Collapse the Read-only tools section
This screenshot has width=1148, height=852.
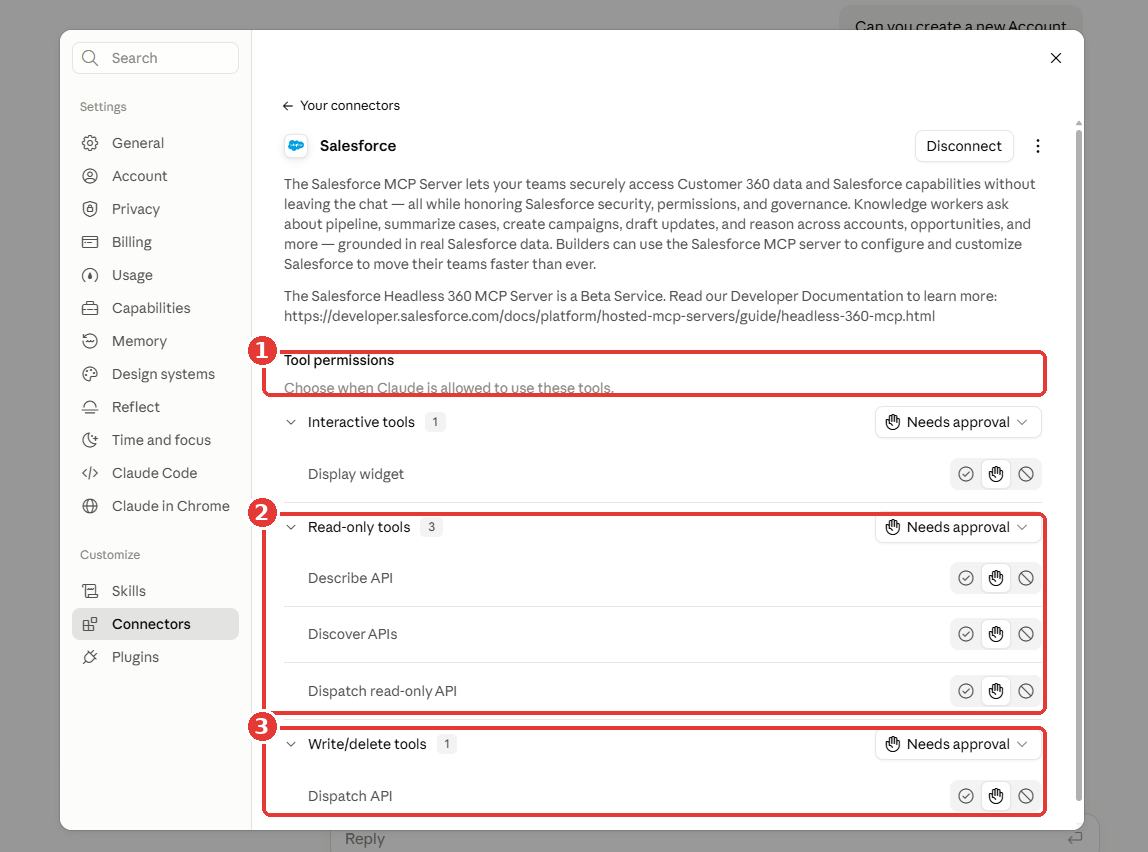point(291,527)
